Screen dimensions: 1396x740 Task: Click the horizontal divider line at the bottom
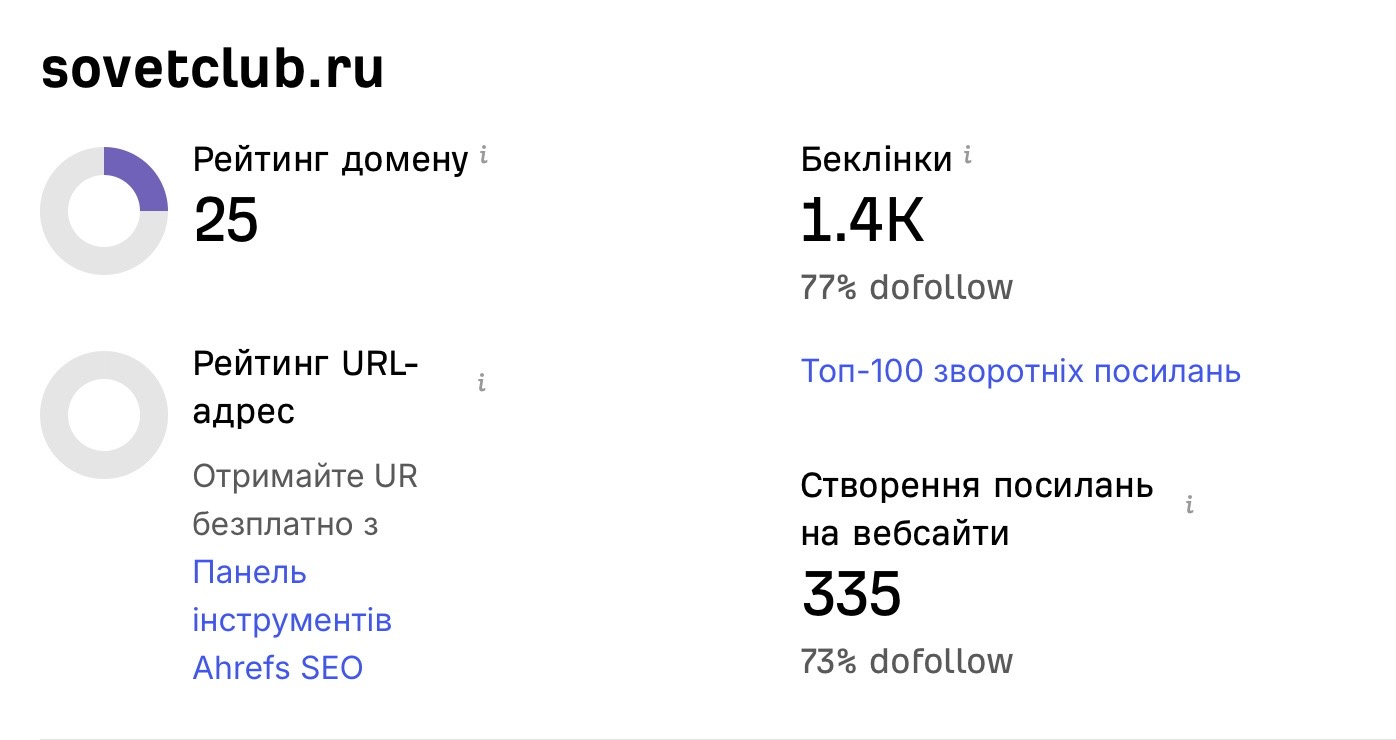698,739
